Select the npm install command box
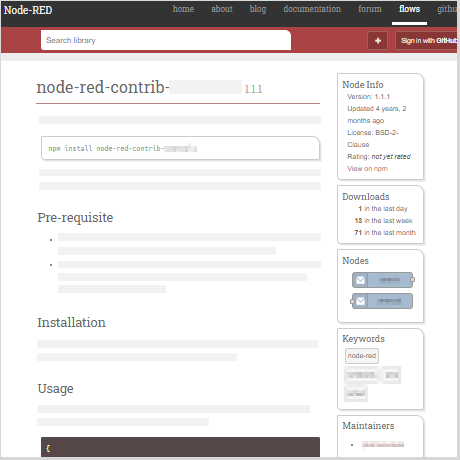This screenshot has width=460, height=460. (180, 148)
